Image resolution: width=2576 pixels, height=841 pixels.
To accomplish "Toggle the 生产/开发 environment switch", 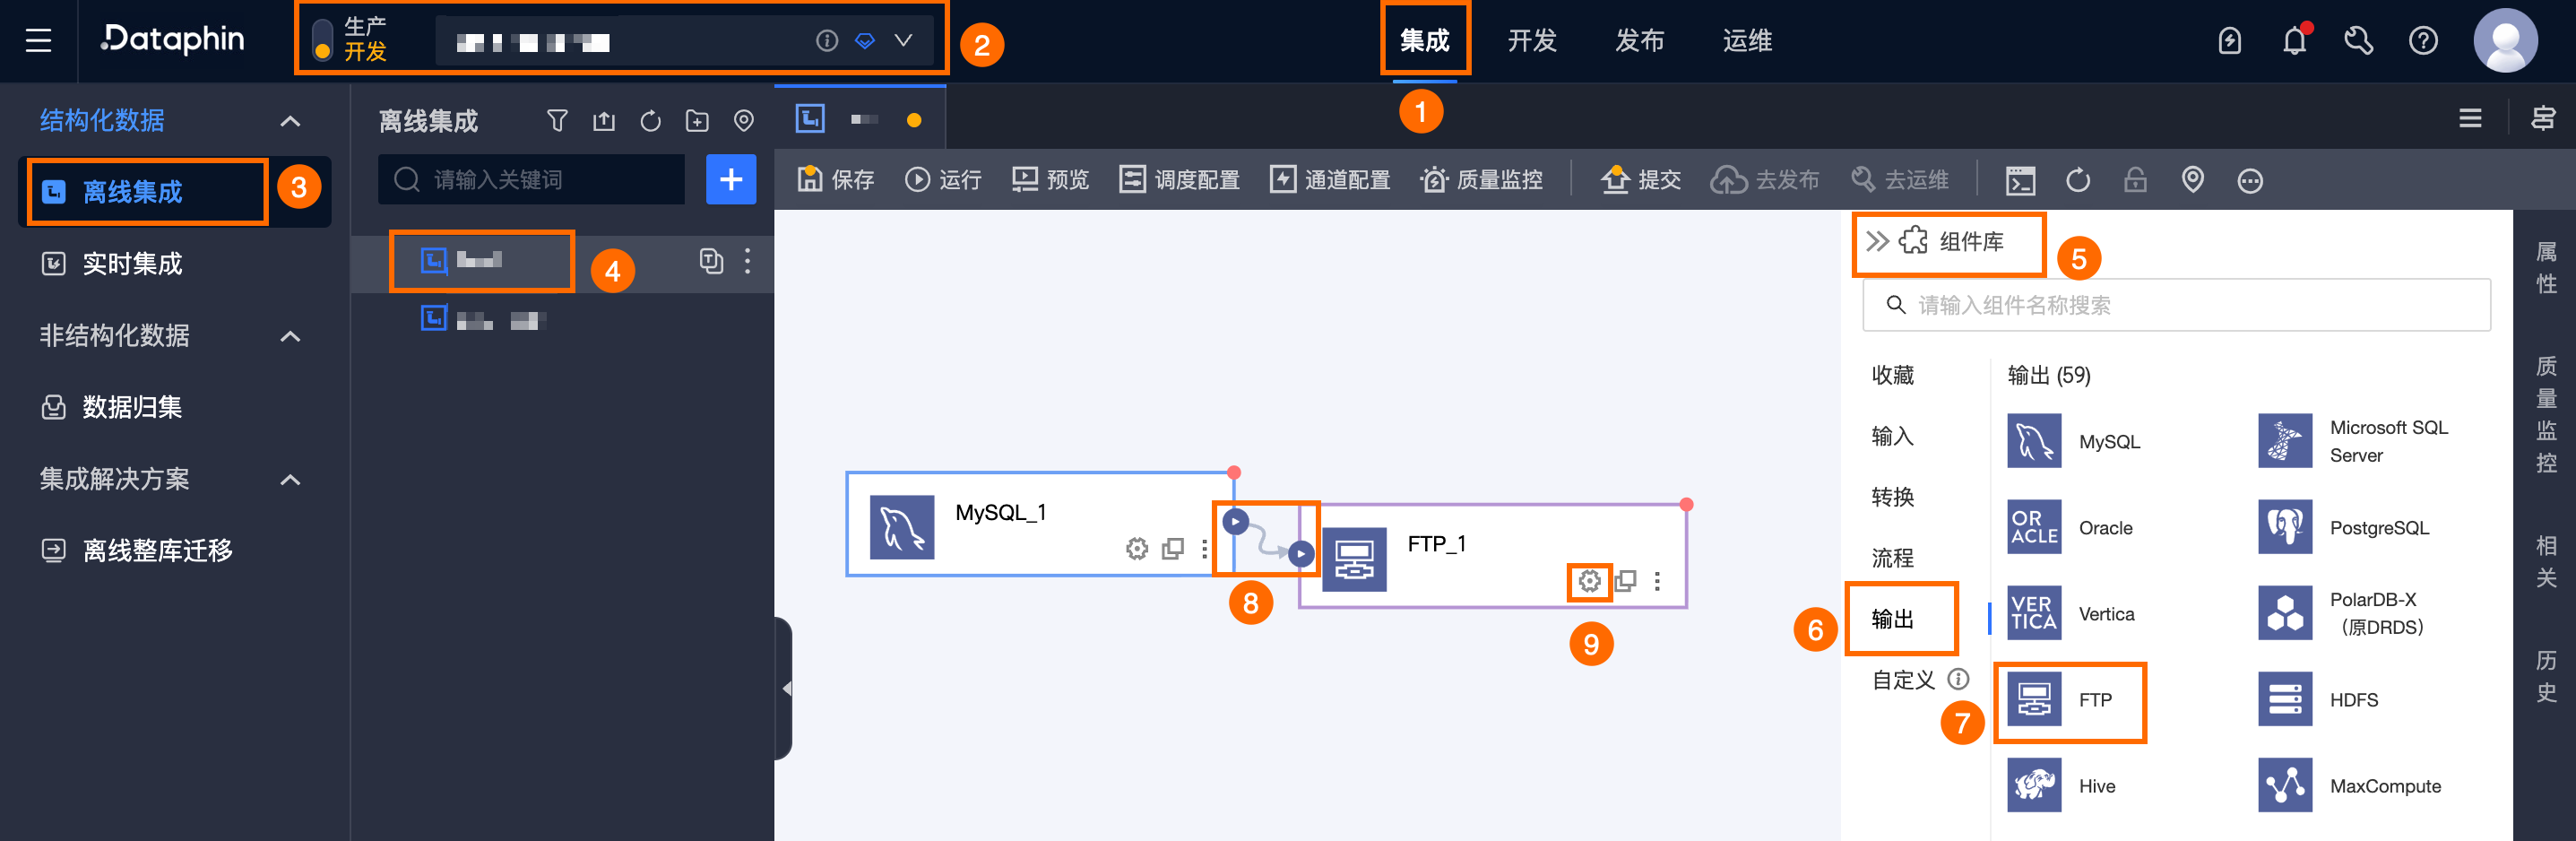I will (x=322, y=40).
